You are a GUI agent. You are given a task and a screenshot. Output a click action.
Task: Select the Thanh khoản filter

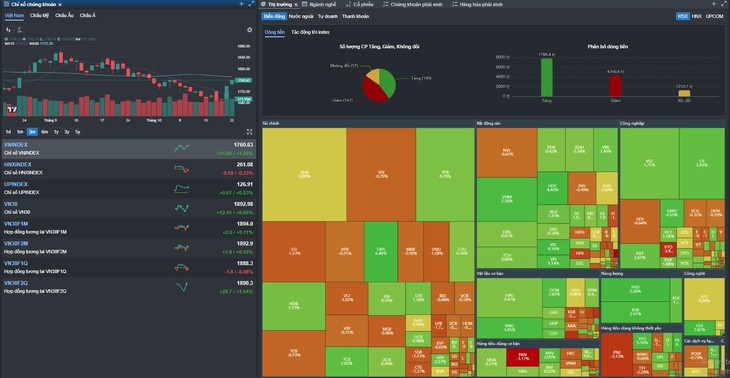point(355,16)
